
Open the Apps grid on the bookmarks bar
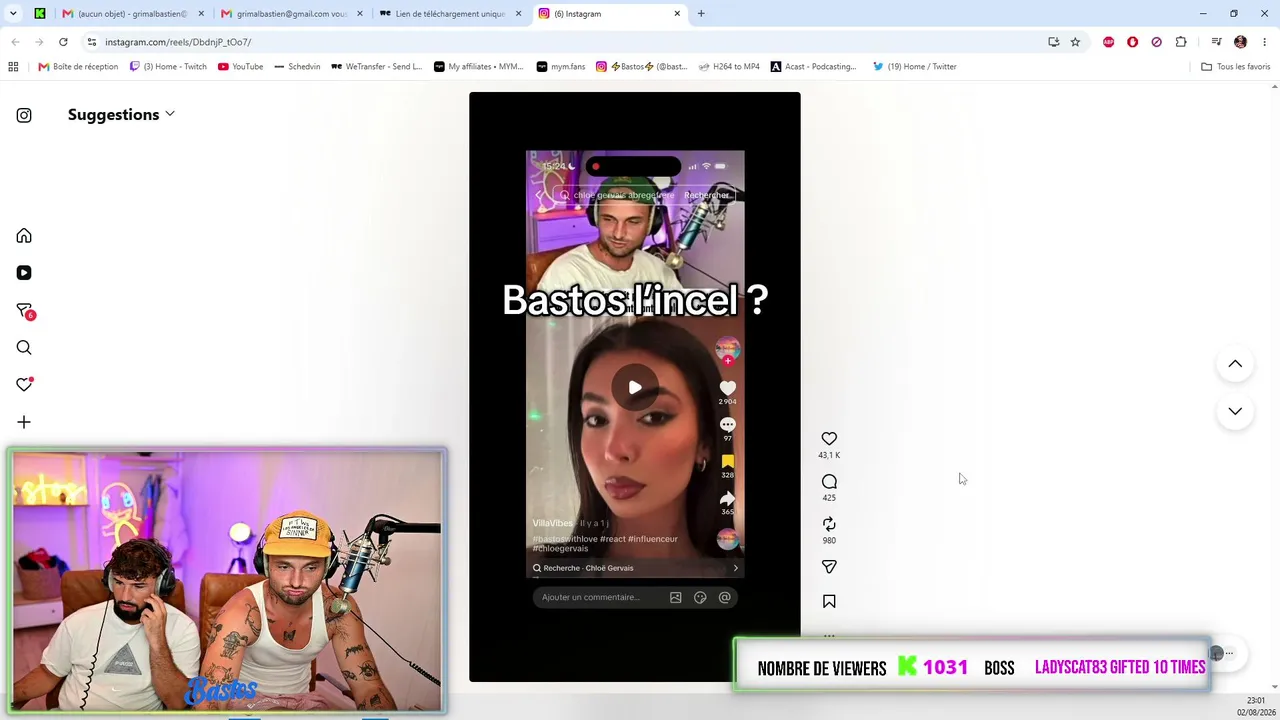(13, 67)
